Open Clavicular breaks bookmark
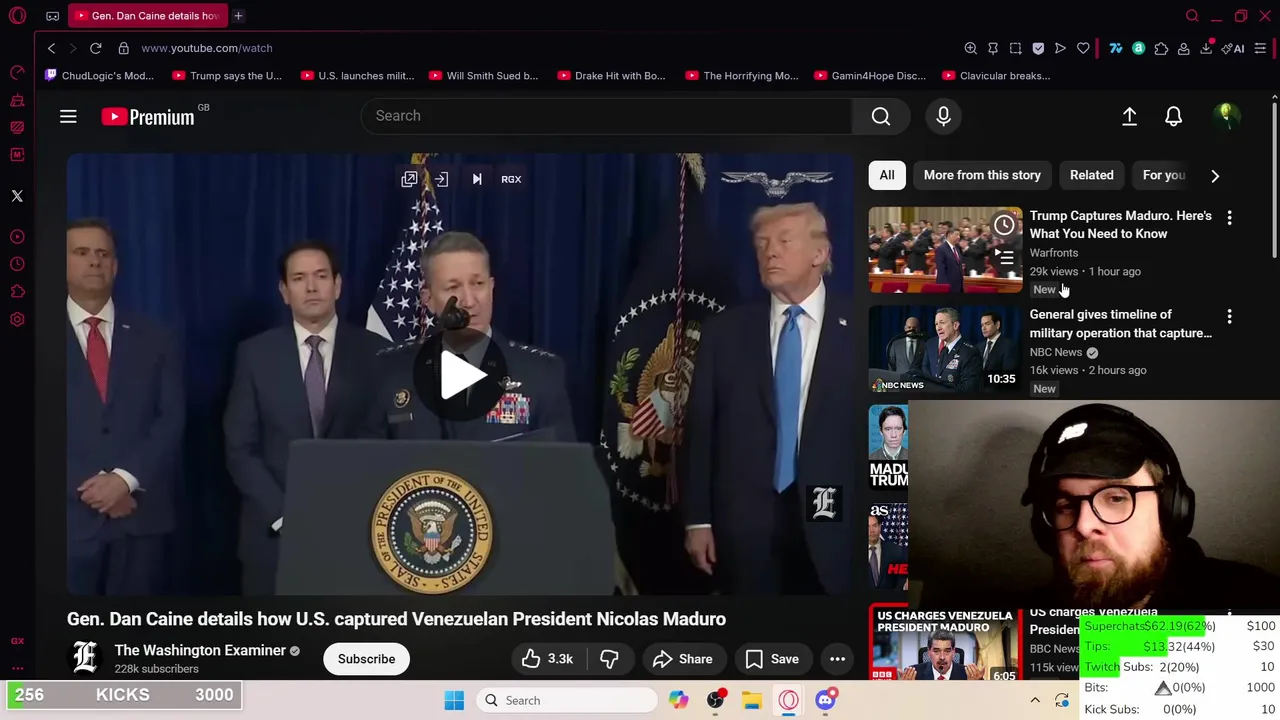This screenshot has height=720, width=1280. pos(996,76)
